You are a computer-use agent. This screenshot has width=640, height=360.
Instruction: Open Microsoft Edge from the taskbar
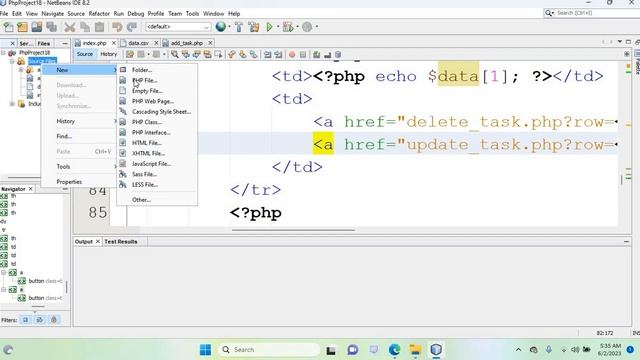394,350
